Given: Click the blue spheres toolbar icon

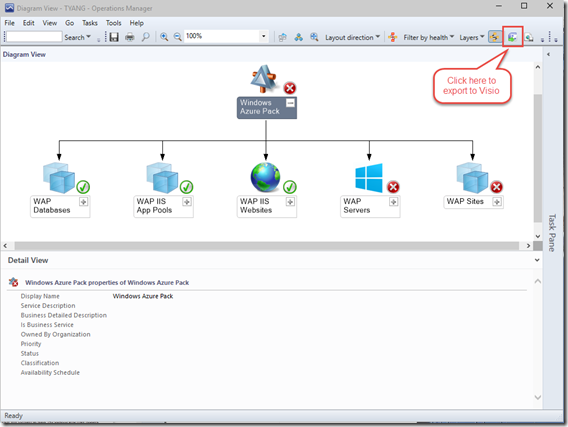Looking at the screenshot, I should (298, 37).
